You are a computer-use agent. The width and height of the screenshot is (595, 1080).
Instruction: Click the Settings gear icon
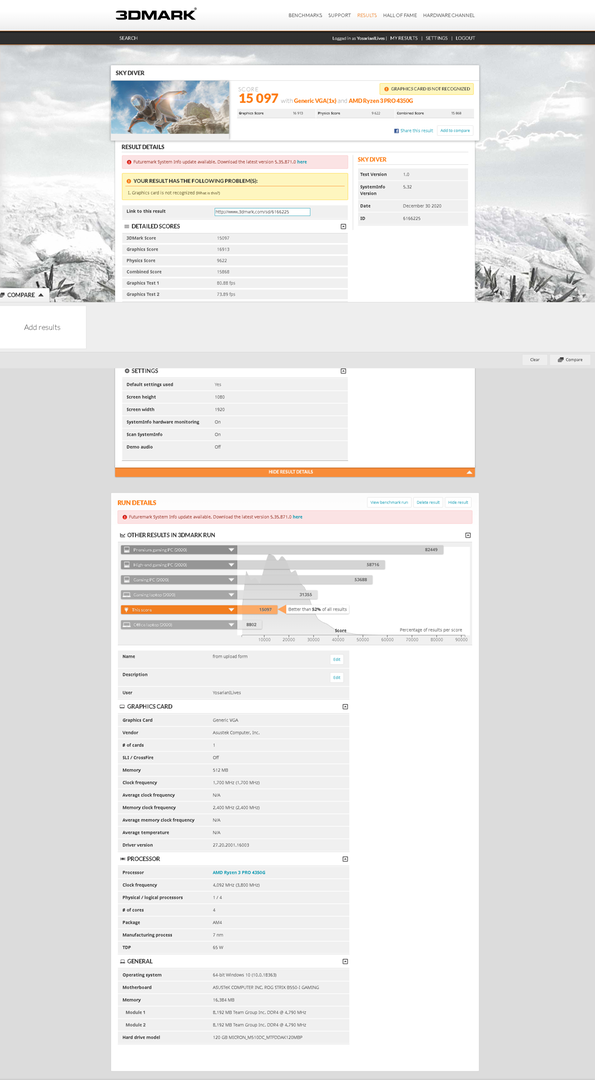126,371
